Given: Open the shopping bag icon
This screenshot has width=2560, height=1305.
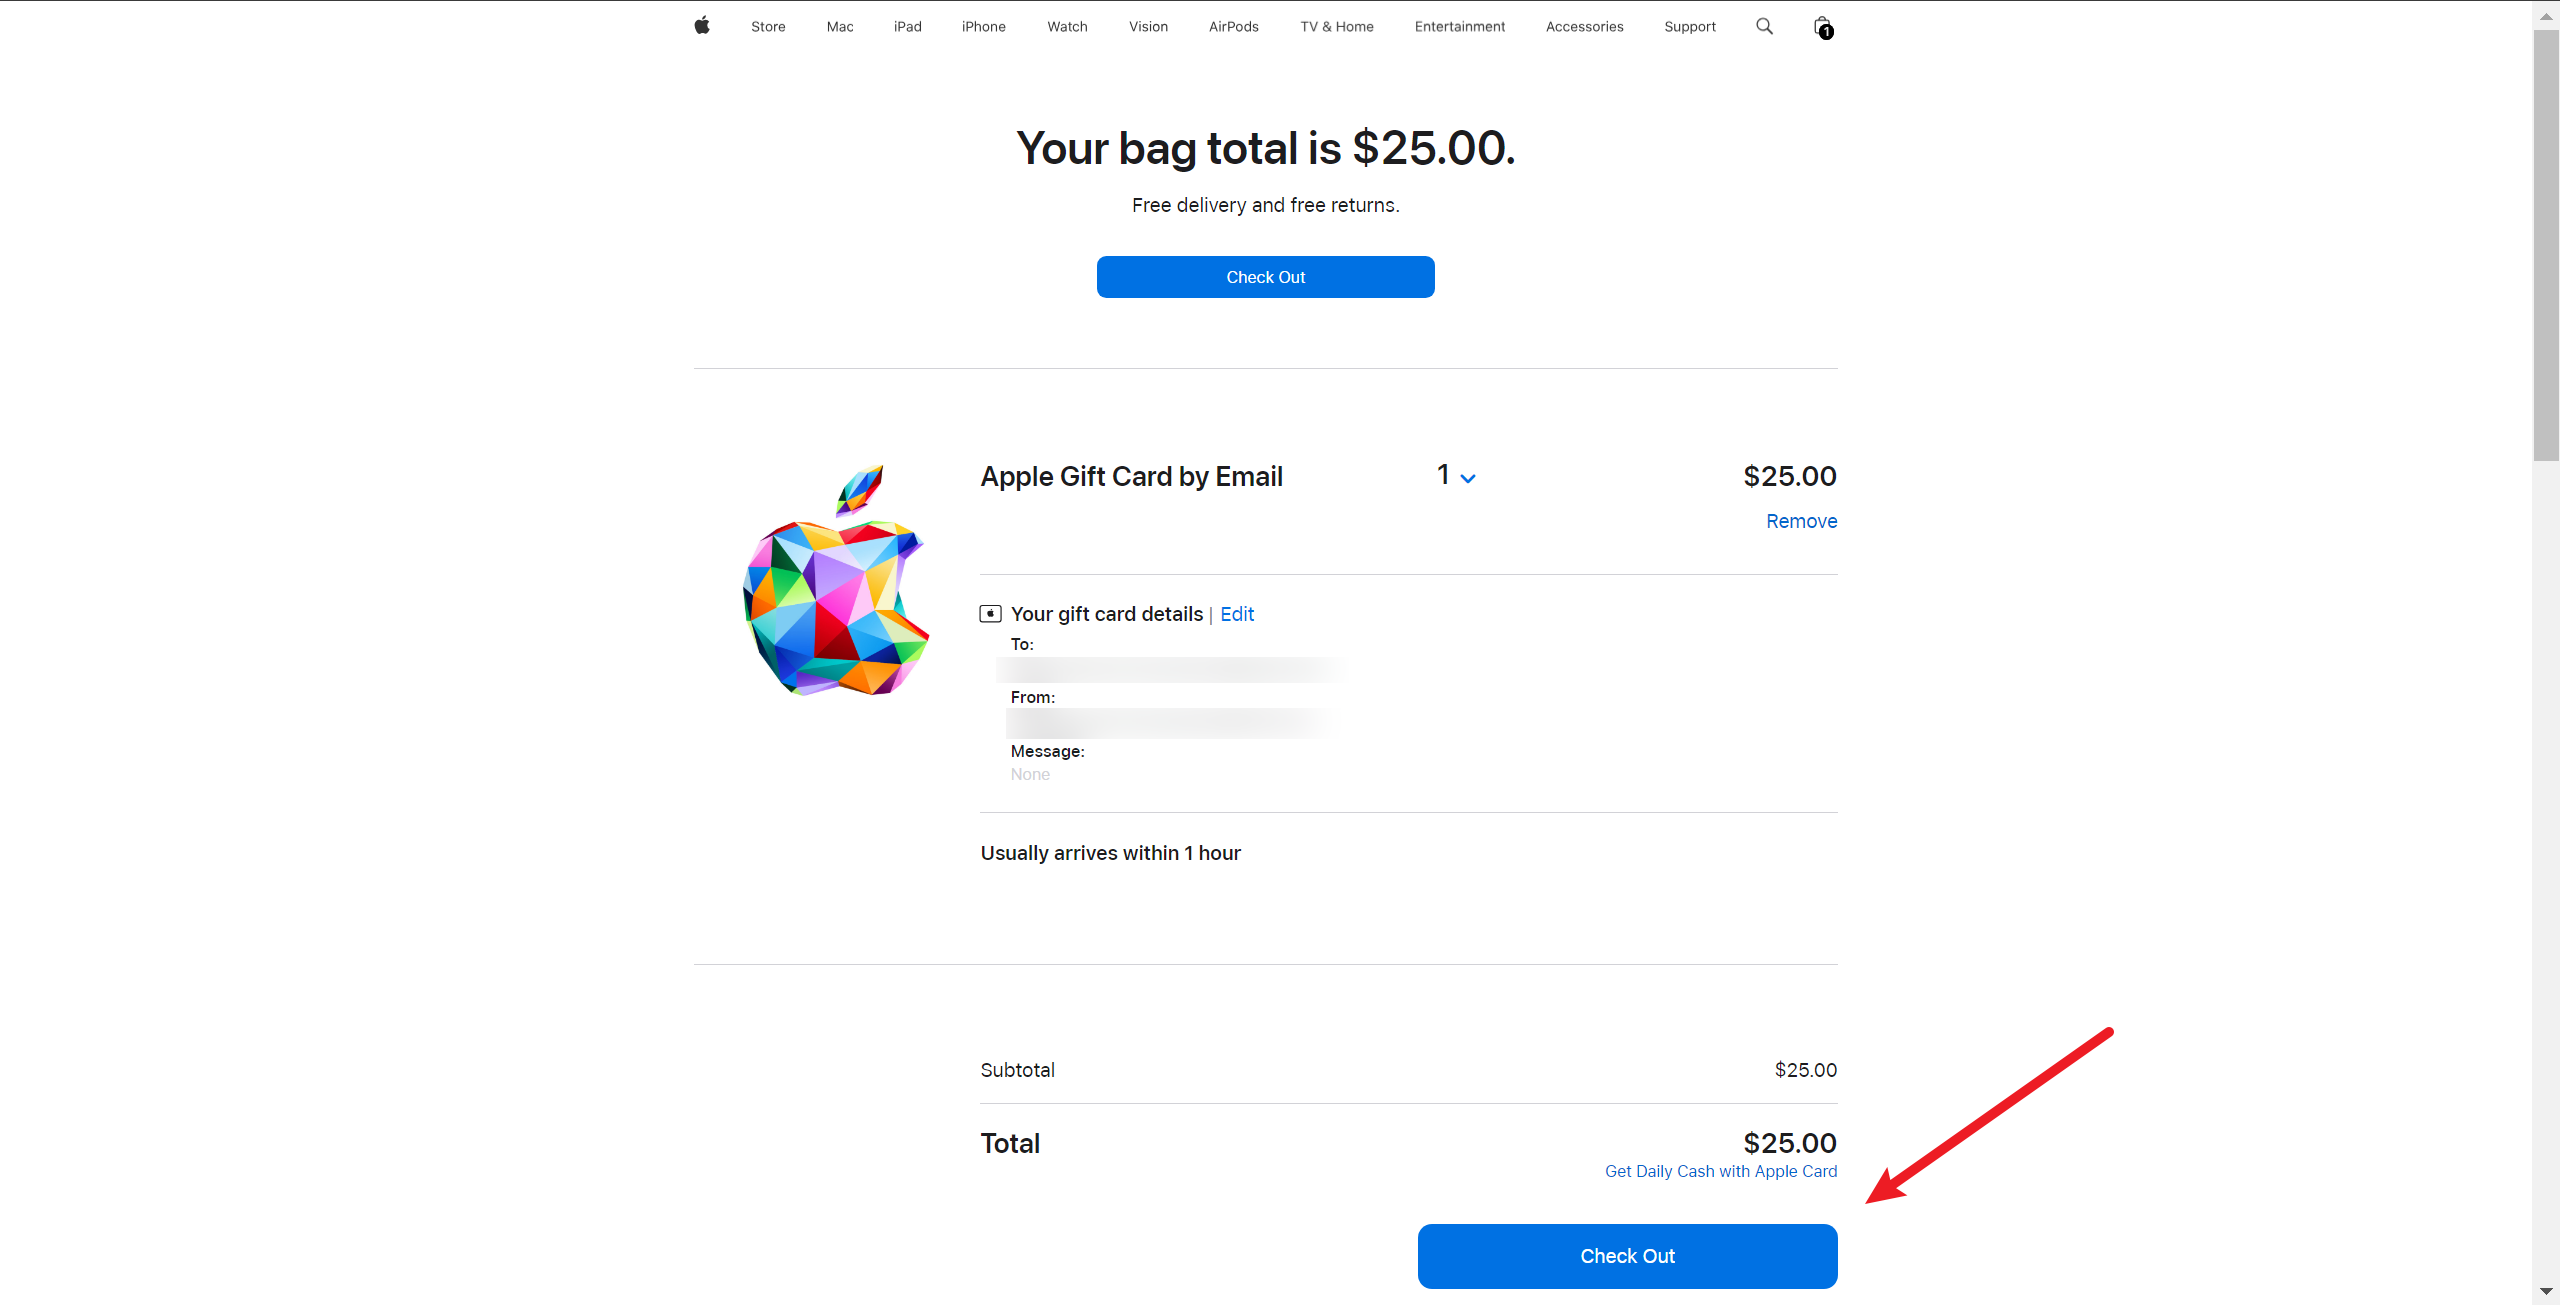Looking at the screenshot, I should click(x=1823, y=27).
